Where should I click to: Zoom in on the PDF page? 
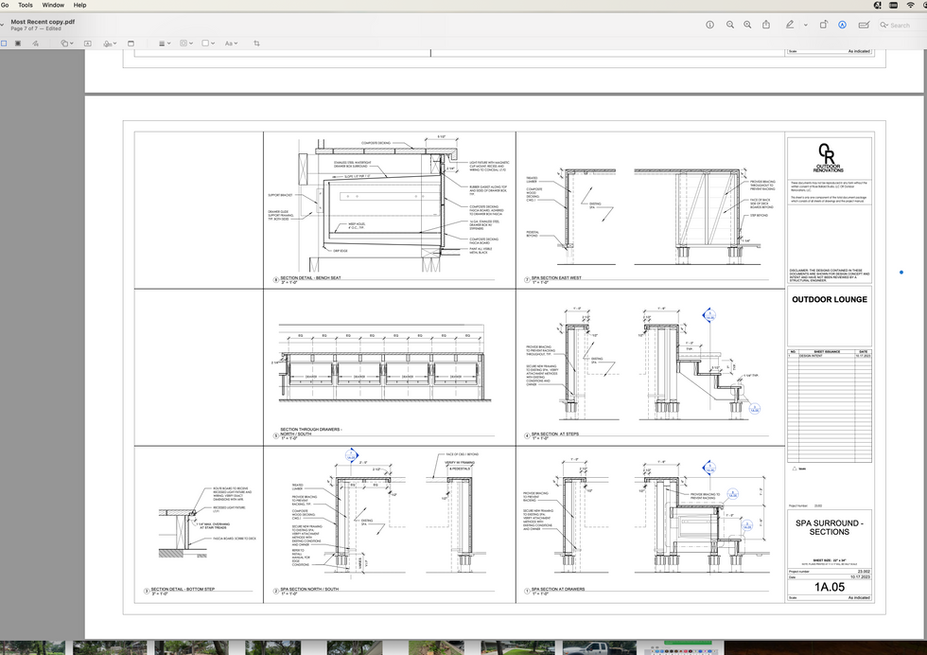[x=748, y=24]
